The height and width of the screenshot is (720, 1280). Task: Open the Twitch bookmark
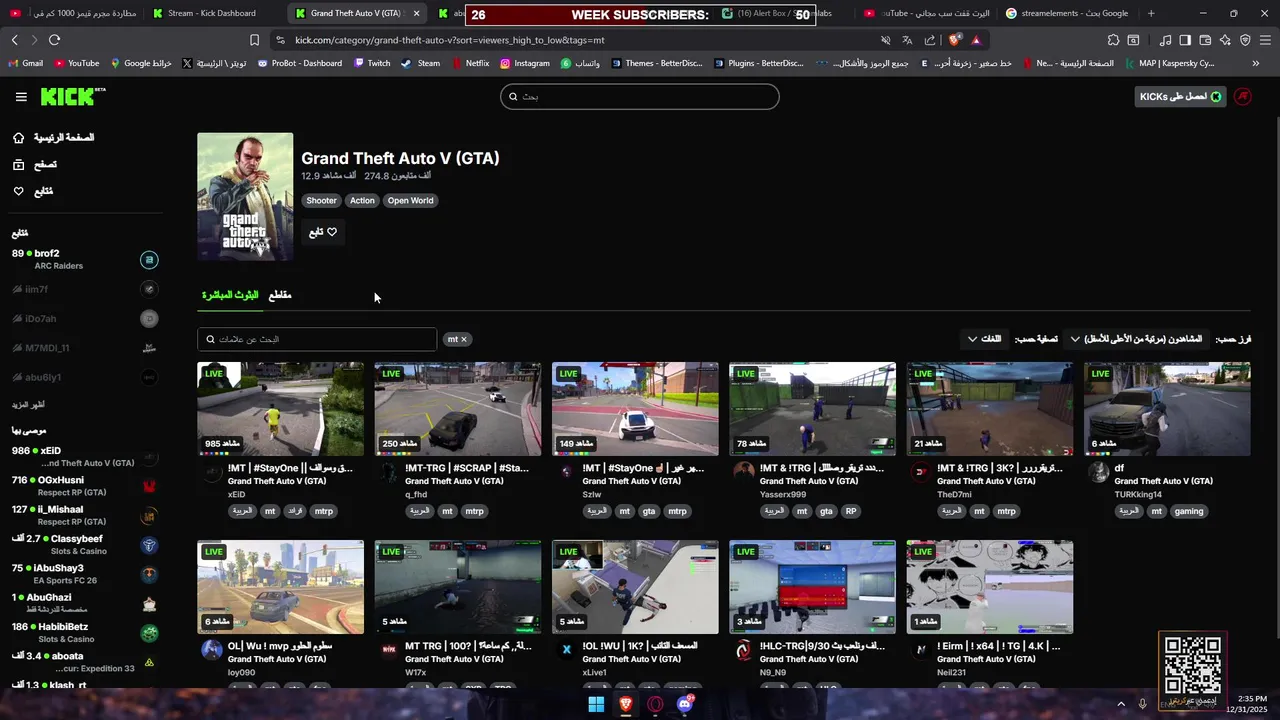(372, 63)
